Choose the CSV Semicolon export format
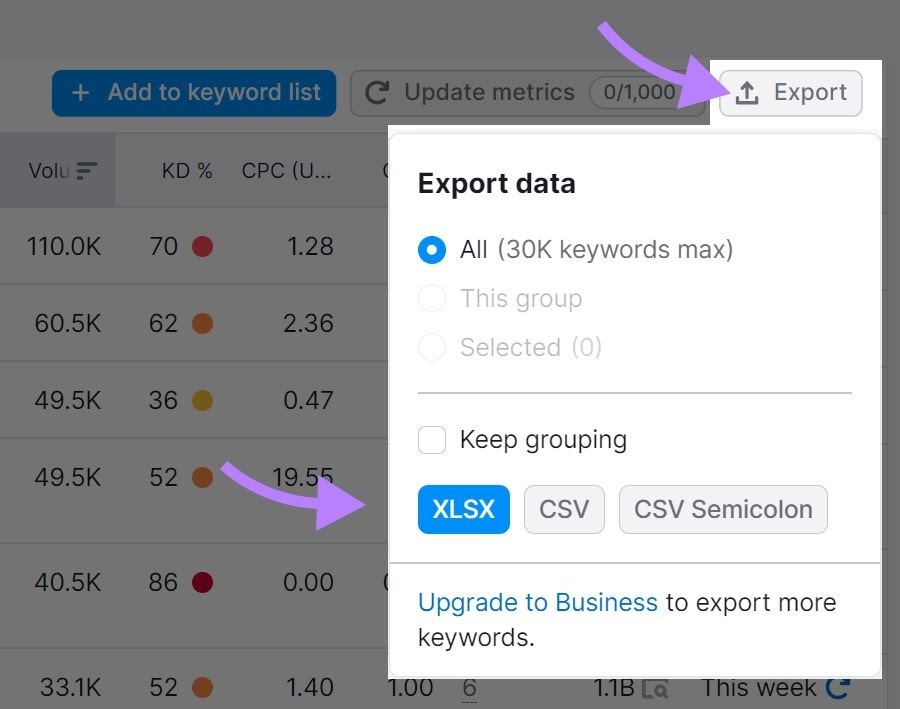The height and width of the screenshot is (709, 900). click(722, 509)
